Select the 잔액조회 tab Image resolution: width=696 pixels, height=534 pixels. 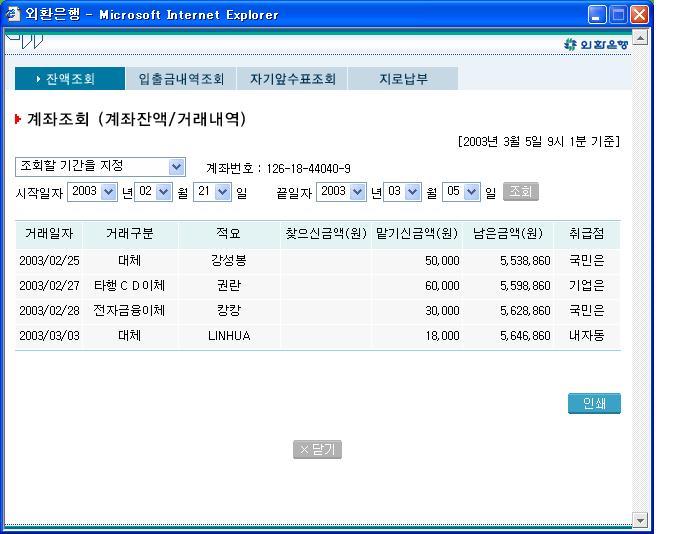[70, 79]
